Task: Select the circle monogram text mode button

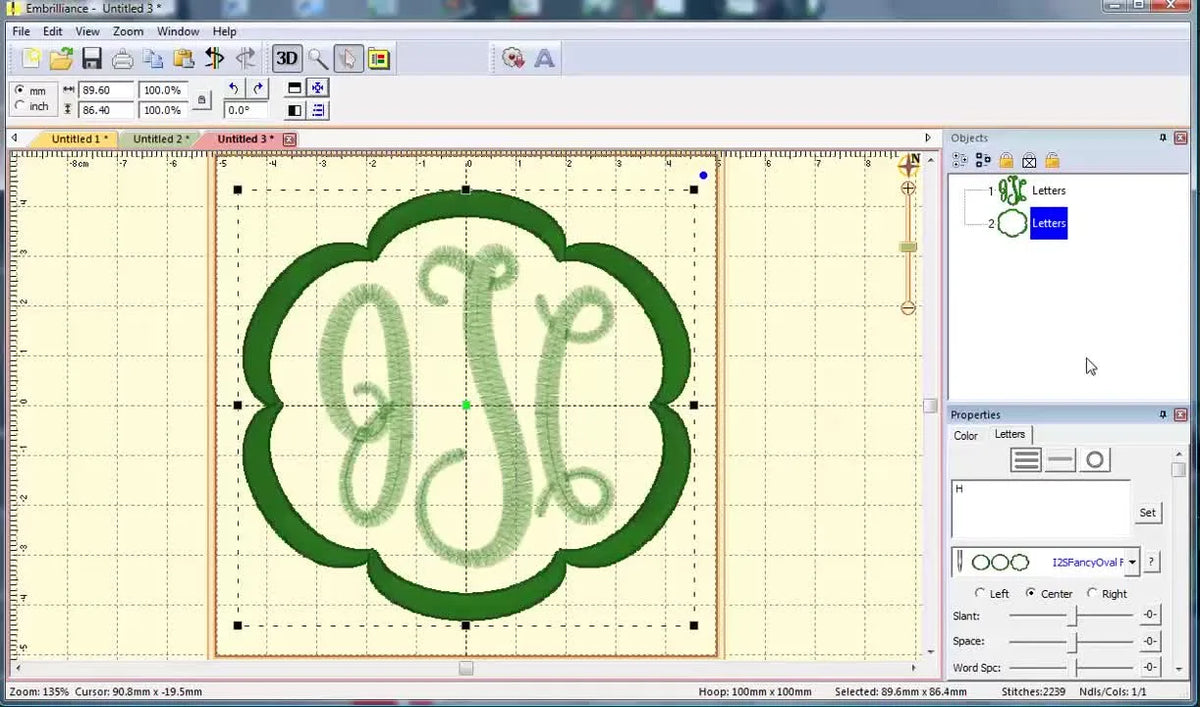Action: tap(1095, 460)
